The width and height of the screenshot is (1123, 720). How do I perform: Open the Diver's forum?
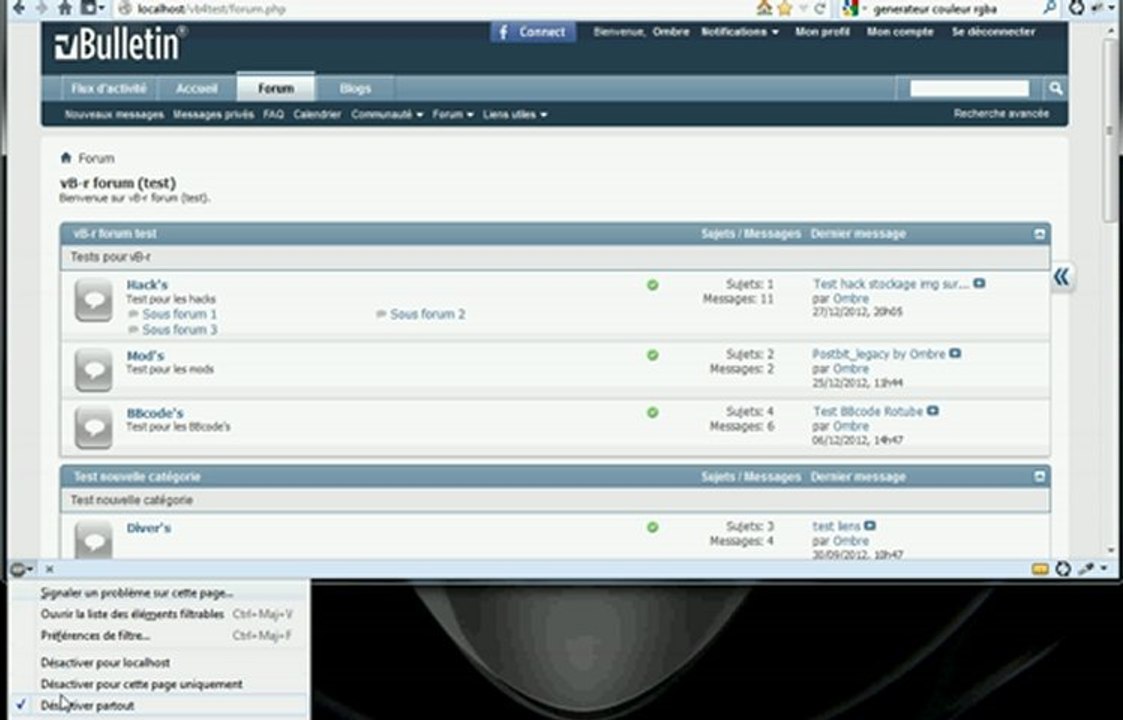click(148, 528)
